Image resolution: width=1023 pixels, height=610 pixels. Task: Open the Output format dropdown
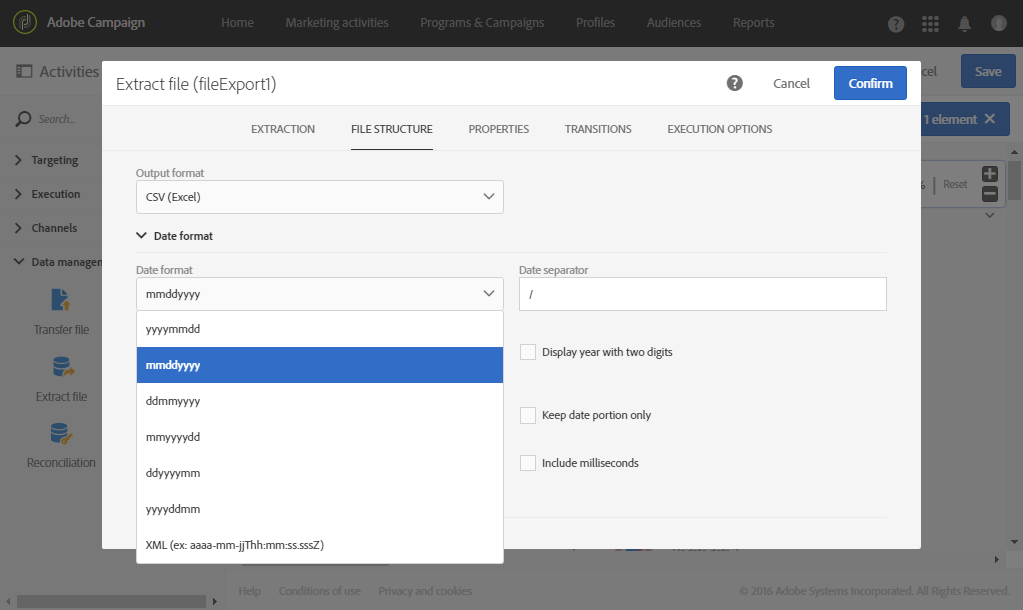320,197
